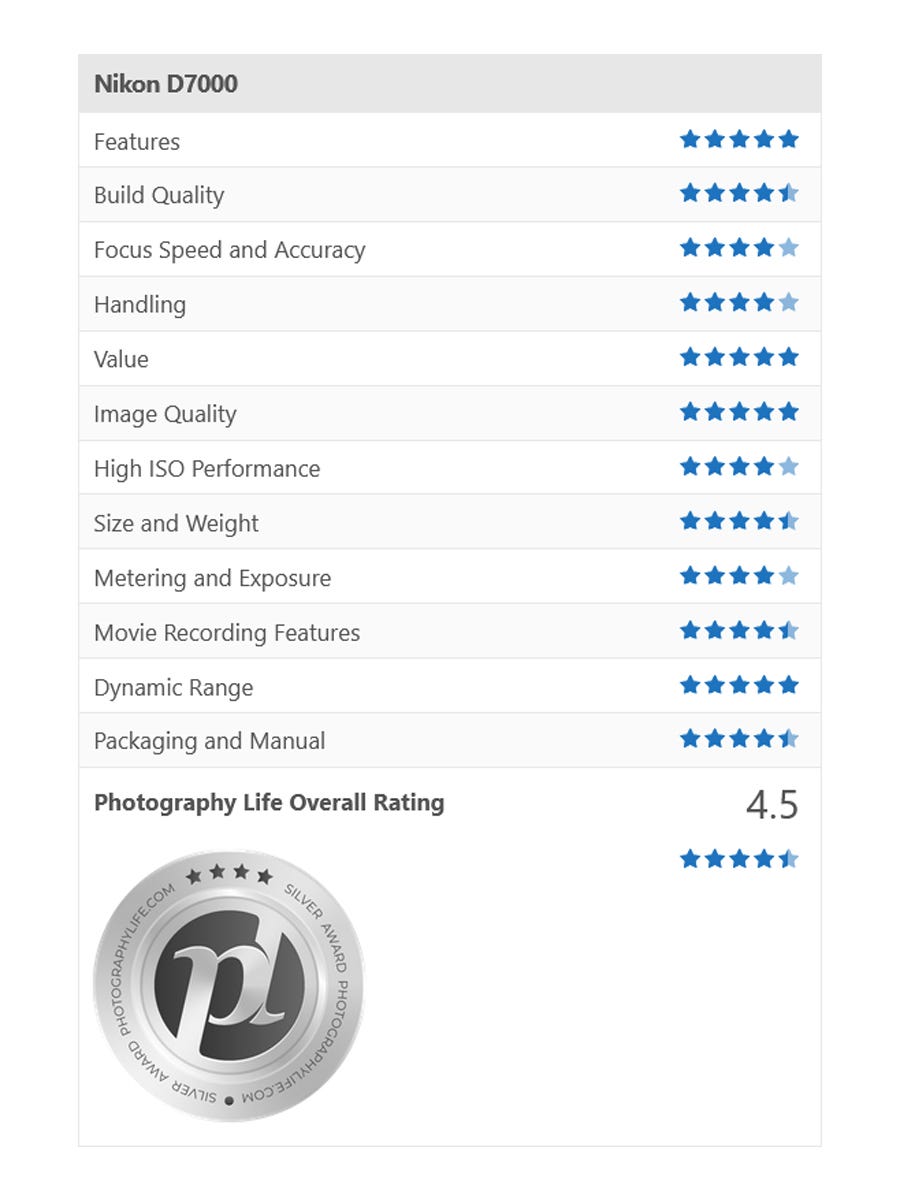Click the Photography Life Overall Rating label
The height and width of the screenshot is (1200, 900).
point(269,803)
